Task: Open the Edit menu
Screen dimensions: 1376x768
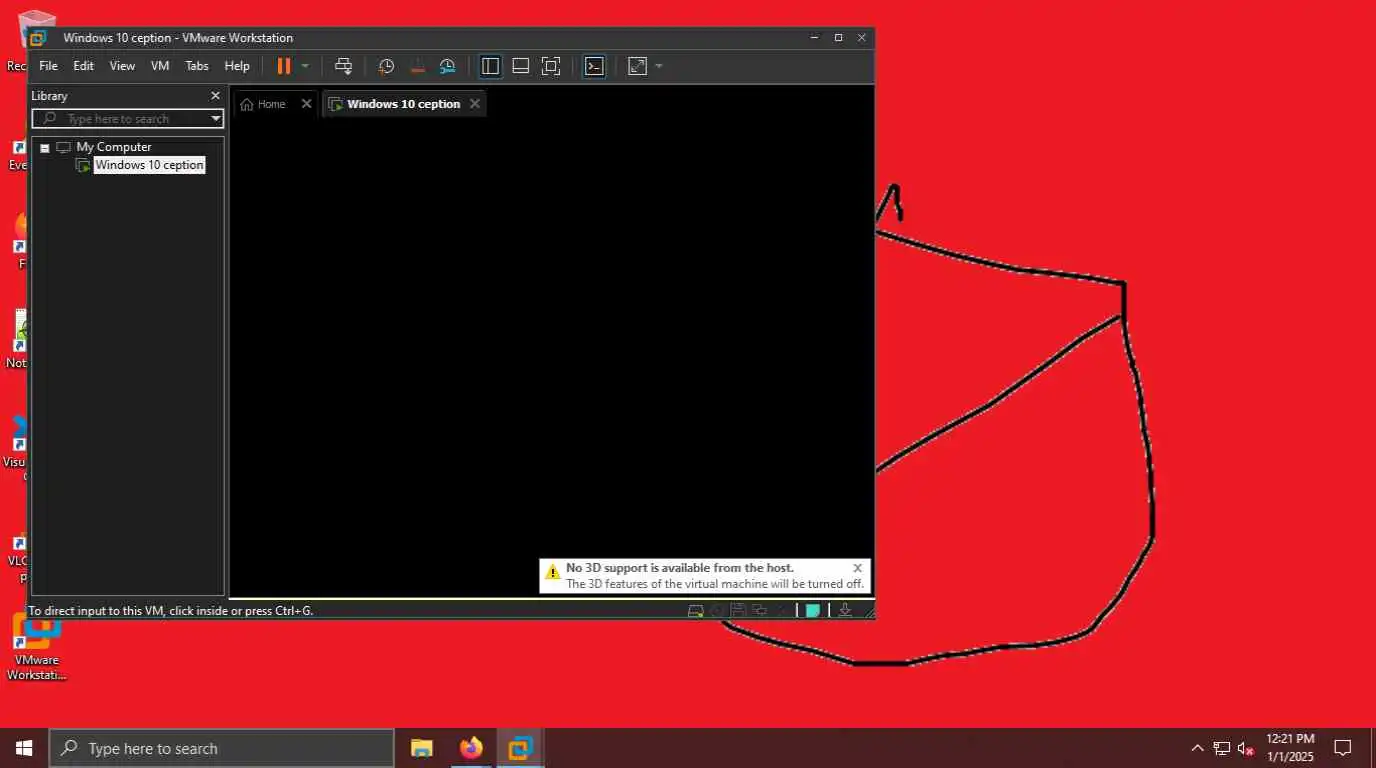Action: (83, 66)
